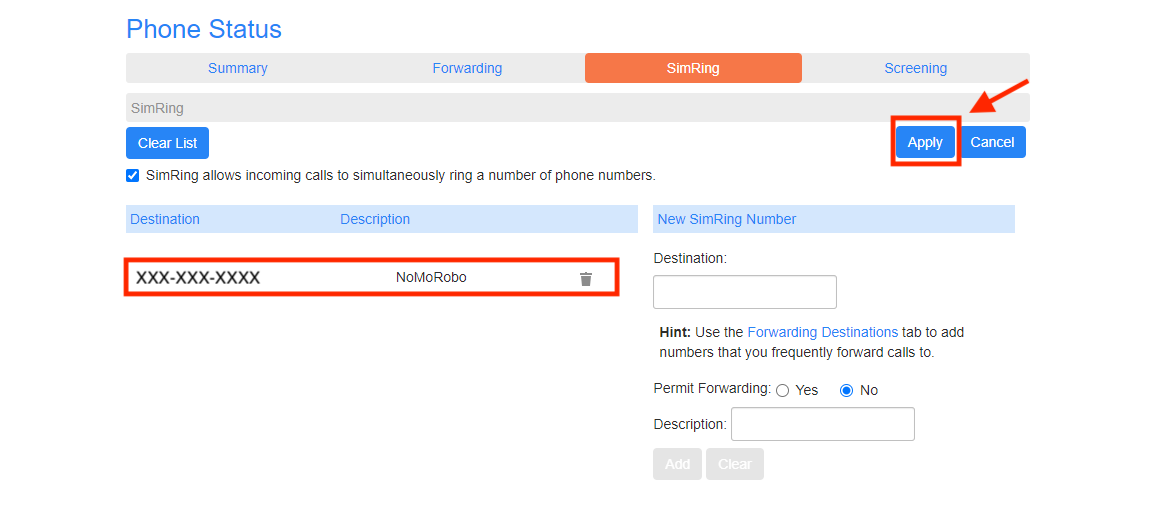Focus the new Destination input field
Image resolution: width=1154 pixels, height=520 pixels.
(x=745, y=292)
